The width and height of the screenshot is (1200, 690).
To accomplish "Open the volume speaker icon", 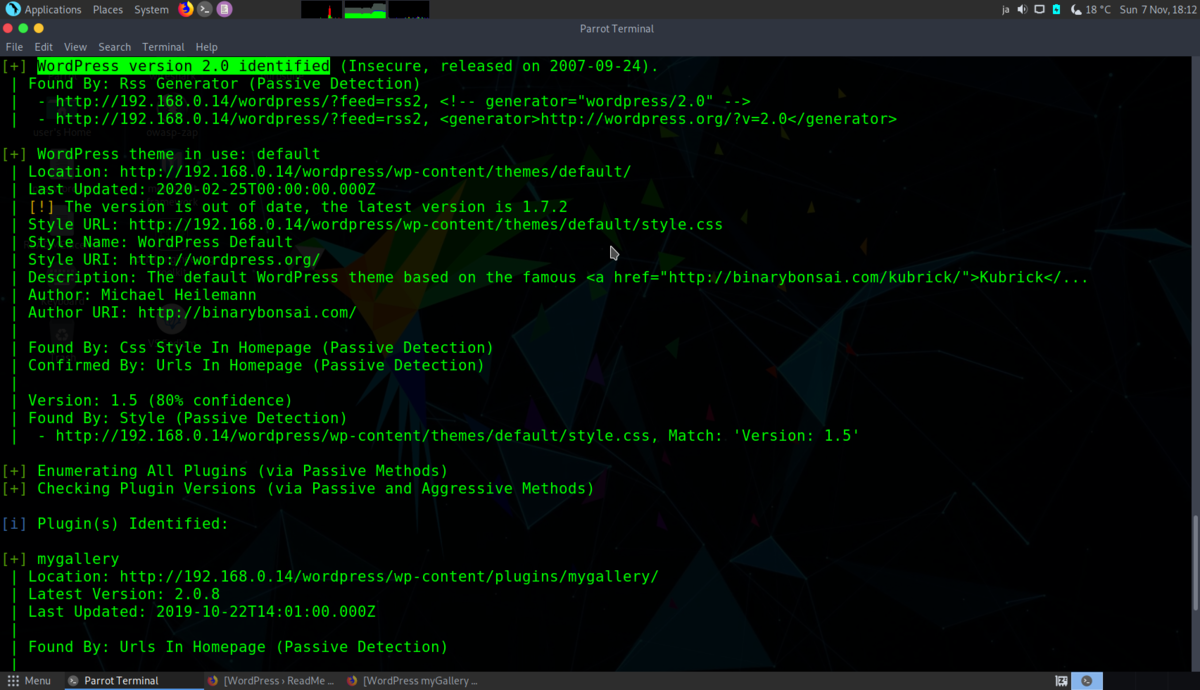I will [x=1022, y=10].
